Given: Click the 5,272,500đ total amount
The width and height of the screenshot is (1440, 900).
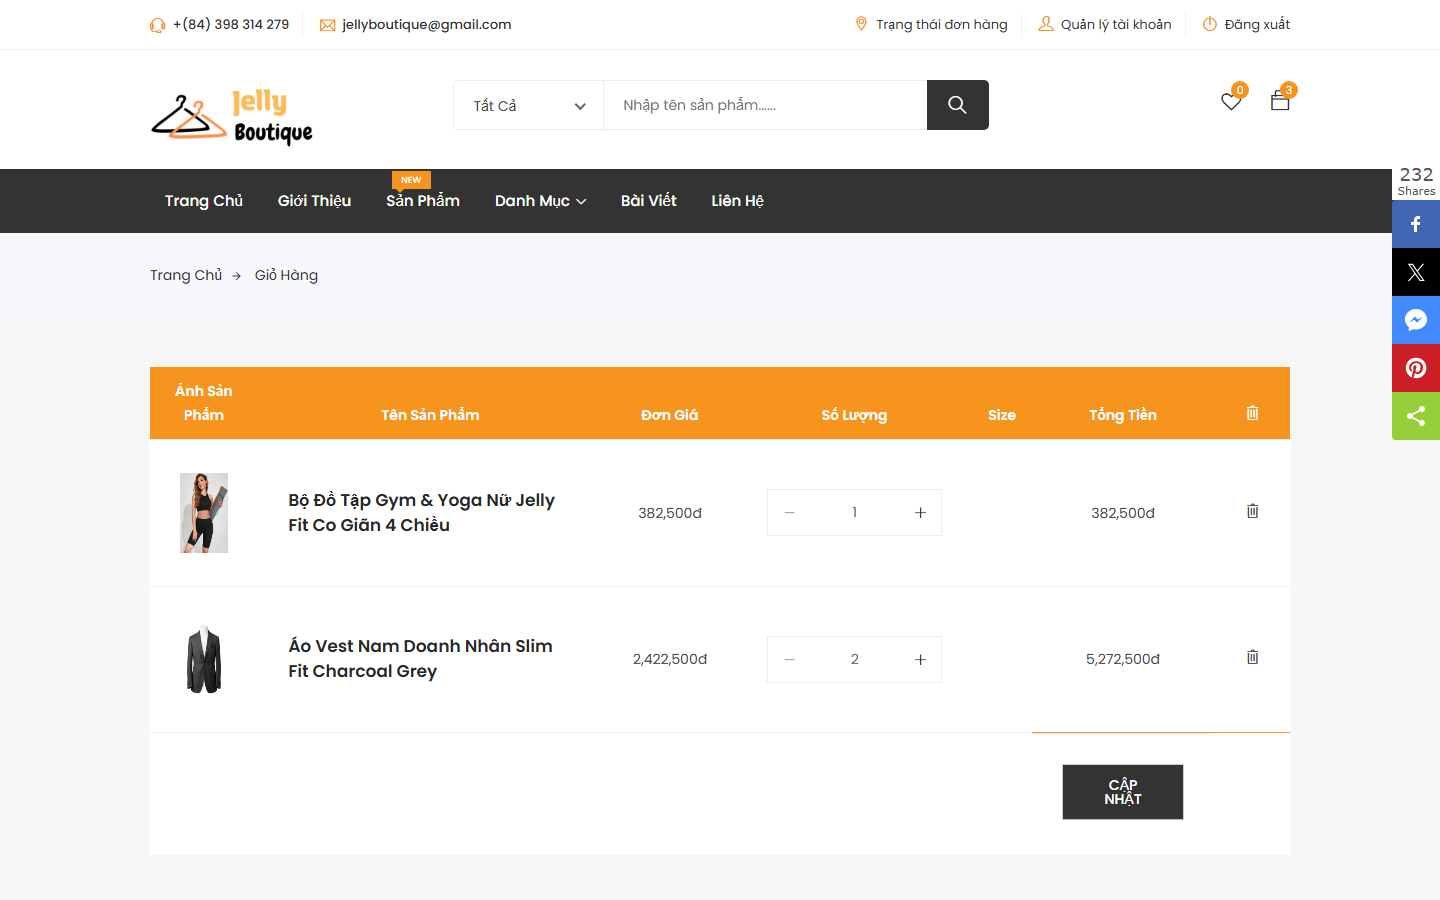Looking at the screenshot, I should click(1123, 659).
